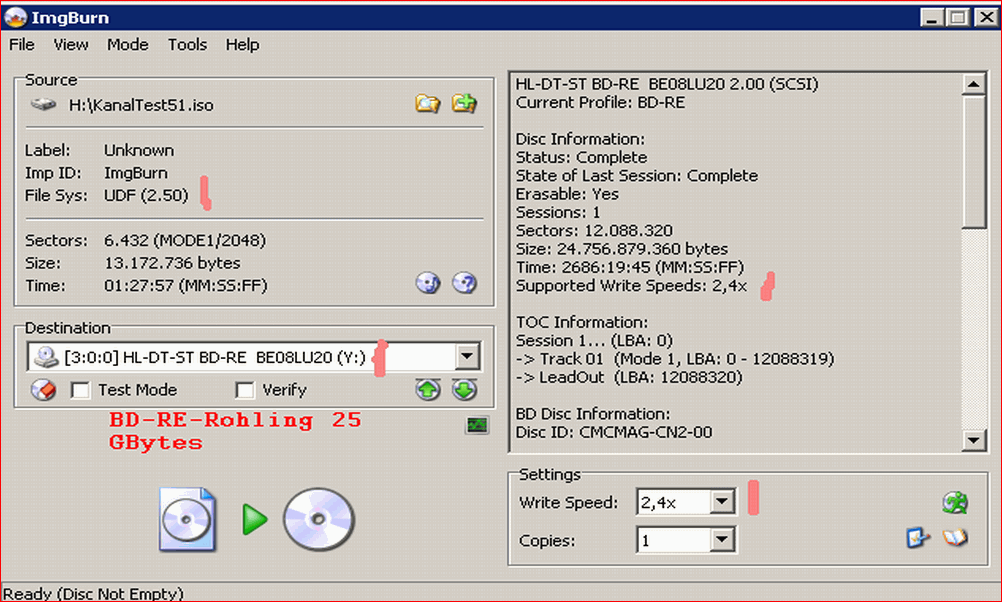This screenshot has width=1002, height=602.
Task: Click the browse for source folder icon with arrow
Action: [463, 103]
